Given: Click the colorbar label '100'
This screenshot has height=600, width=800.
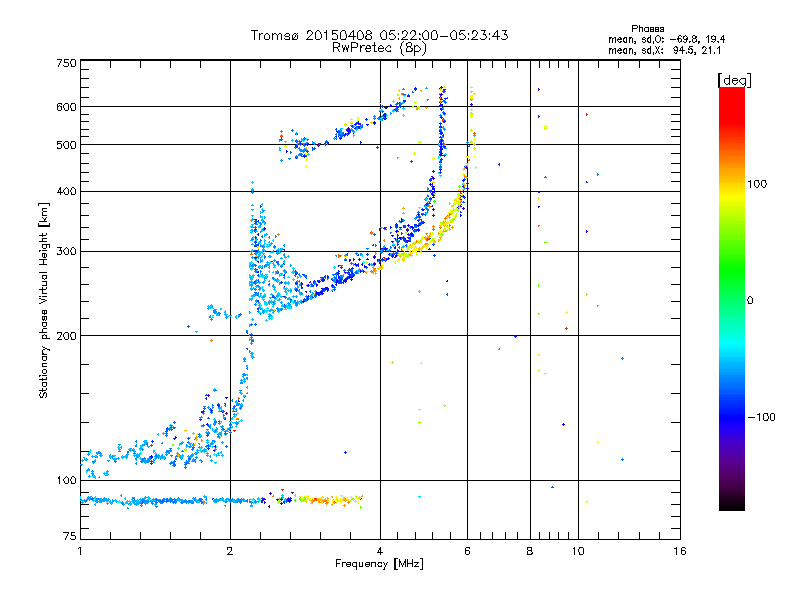Looking at the screenshot, I should pos(757,184).
